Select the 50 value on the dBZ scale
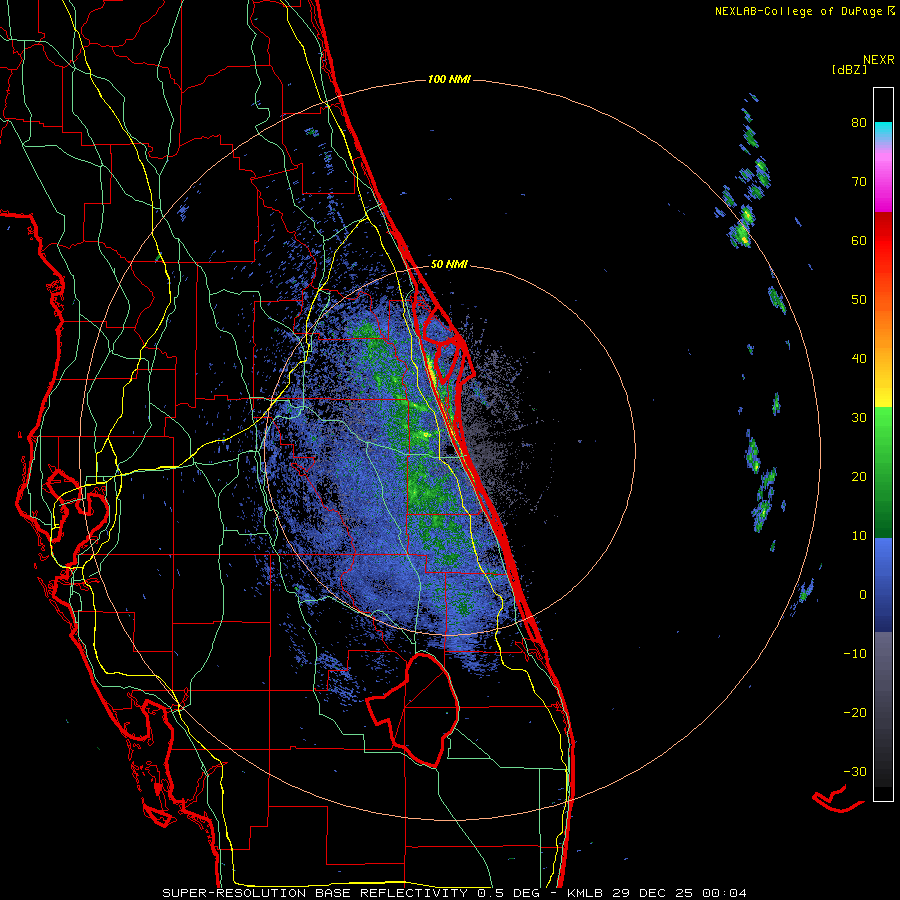The height and width of the screenshot is (900, 900). coord(859,300)
